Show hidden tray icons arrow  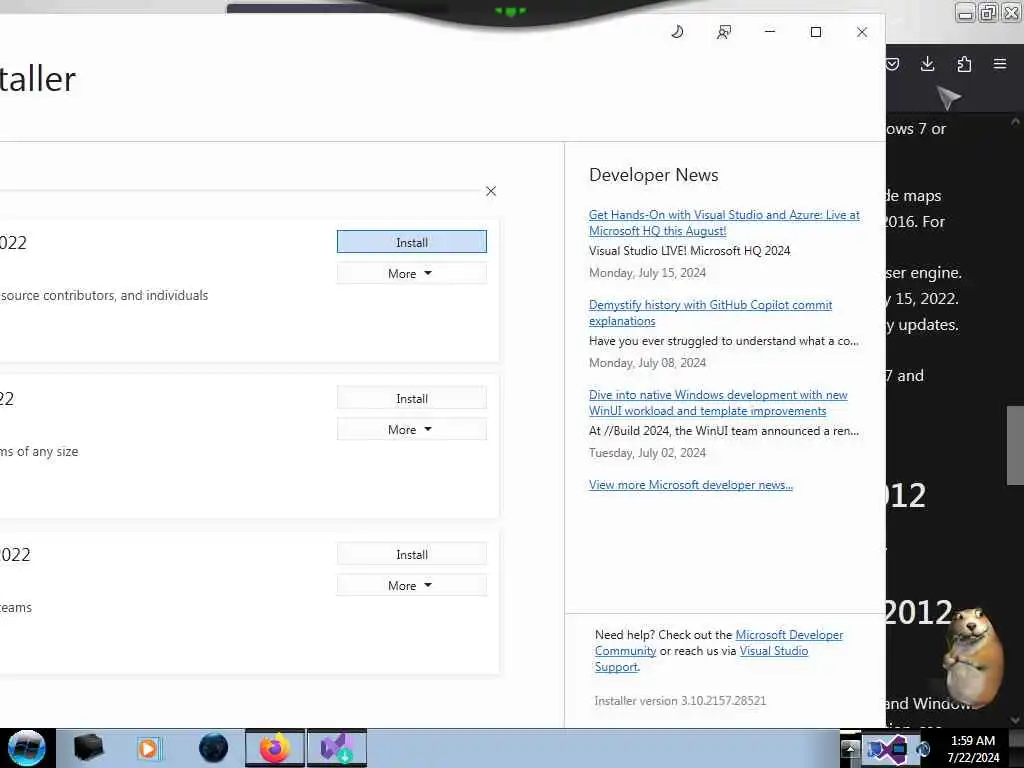coord(850,748)
